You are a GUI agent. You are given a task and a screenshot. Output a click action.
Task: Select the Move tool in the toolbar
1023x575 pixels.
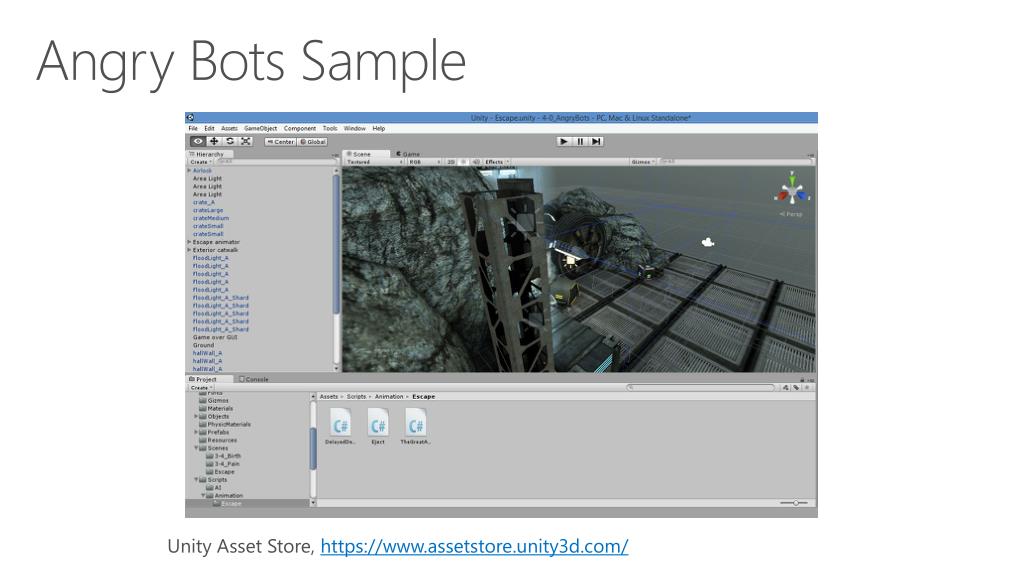pos(214,141)
